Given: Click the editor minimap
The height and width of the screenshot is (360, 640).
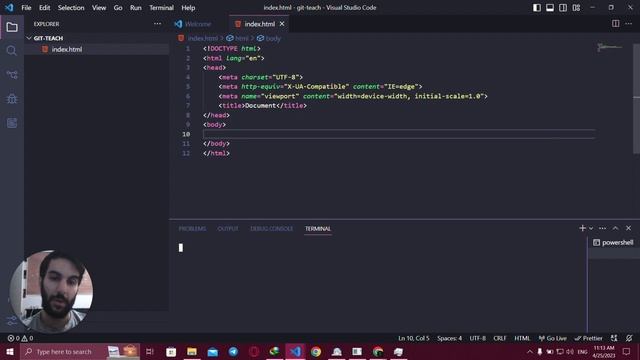Looking at the screenshot, I should click(610, 47).
